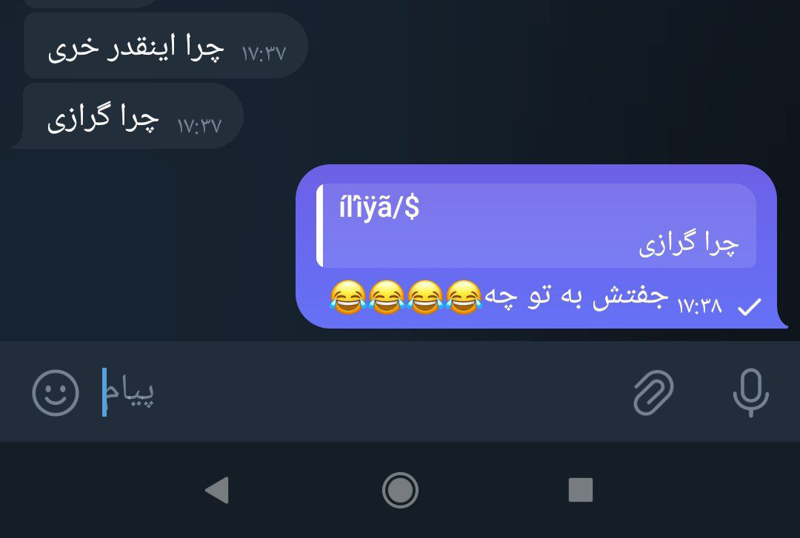Select the incoming bubble چرا گرازی

pos(128,116)
